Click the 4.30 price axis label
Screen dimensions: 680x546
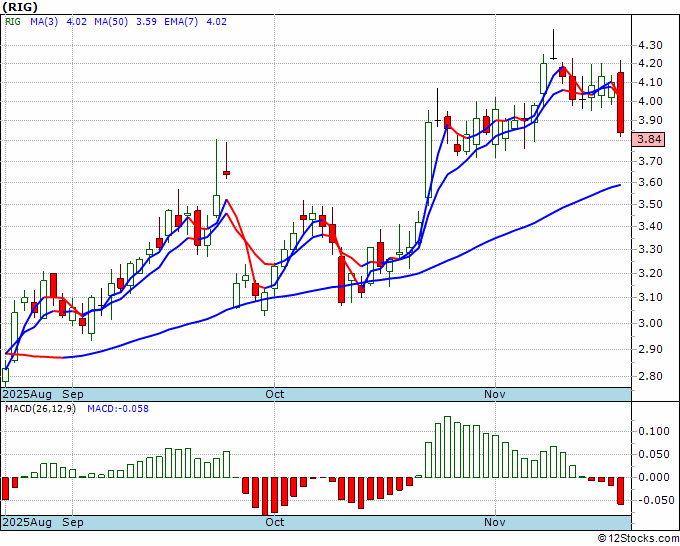(x=650, y=45)
